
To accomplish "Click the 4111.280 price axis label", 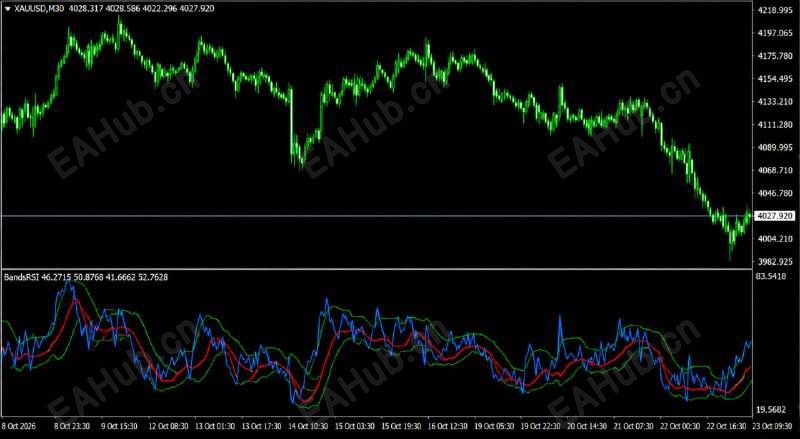I will [776, 125].
